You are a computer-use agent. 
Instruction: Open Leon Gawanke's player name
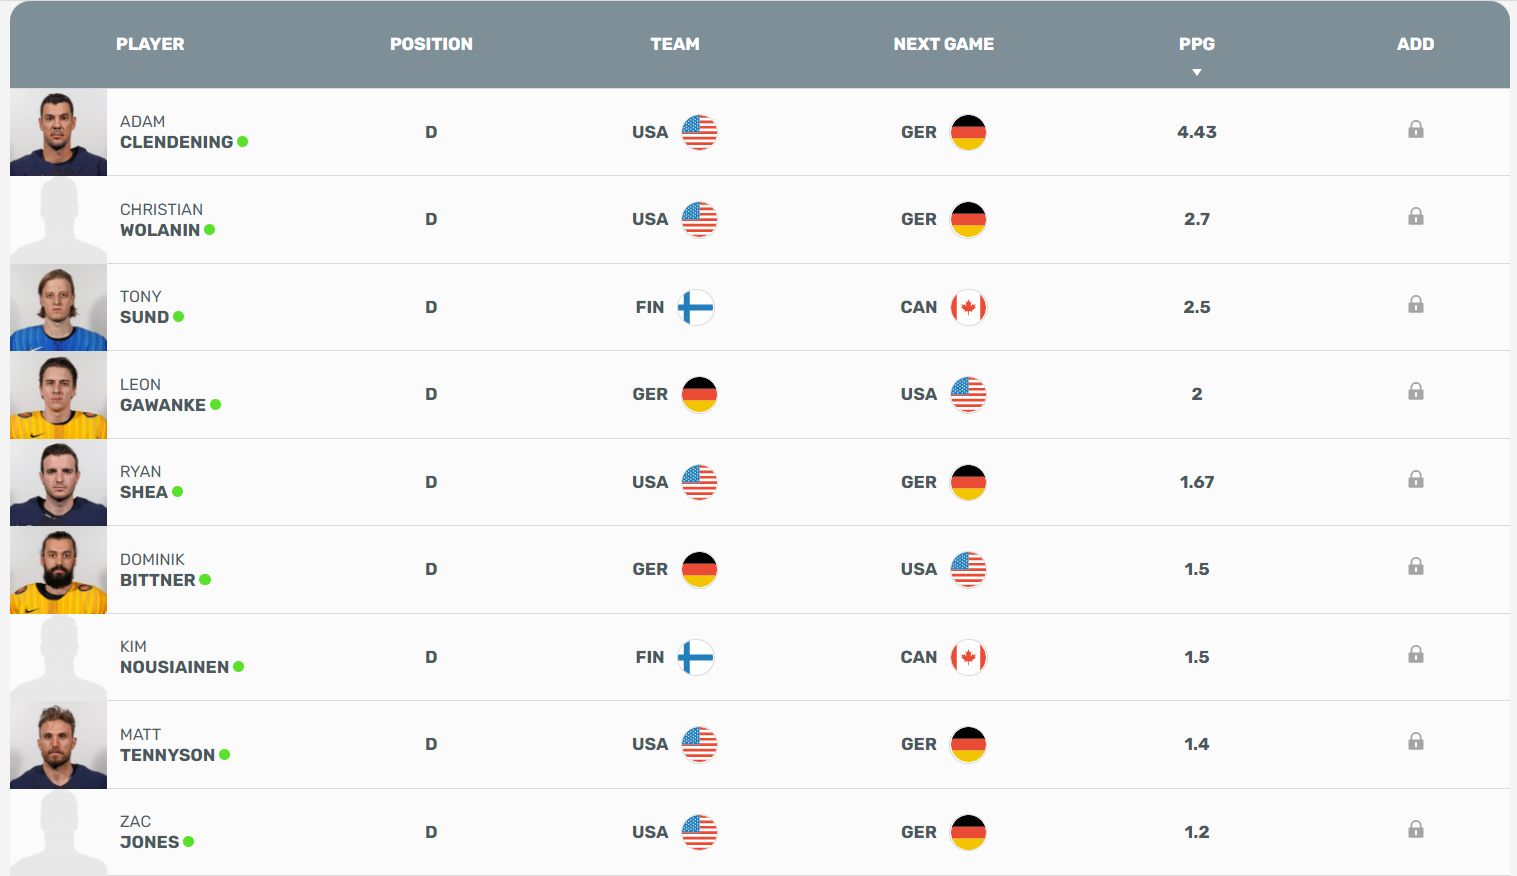(x=163, y=394)
